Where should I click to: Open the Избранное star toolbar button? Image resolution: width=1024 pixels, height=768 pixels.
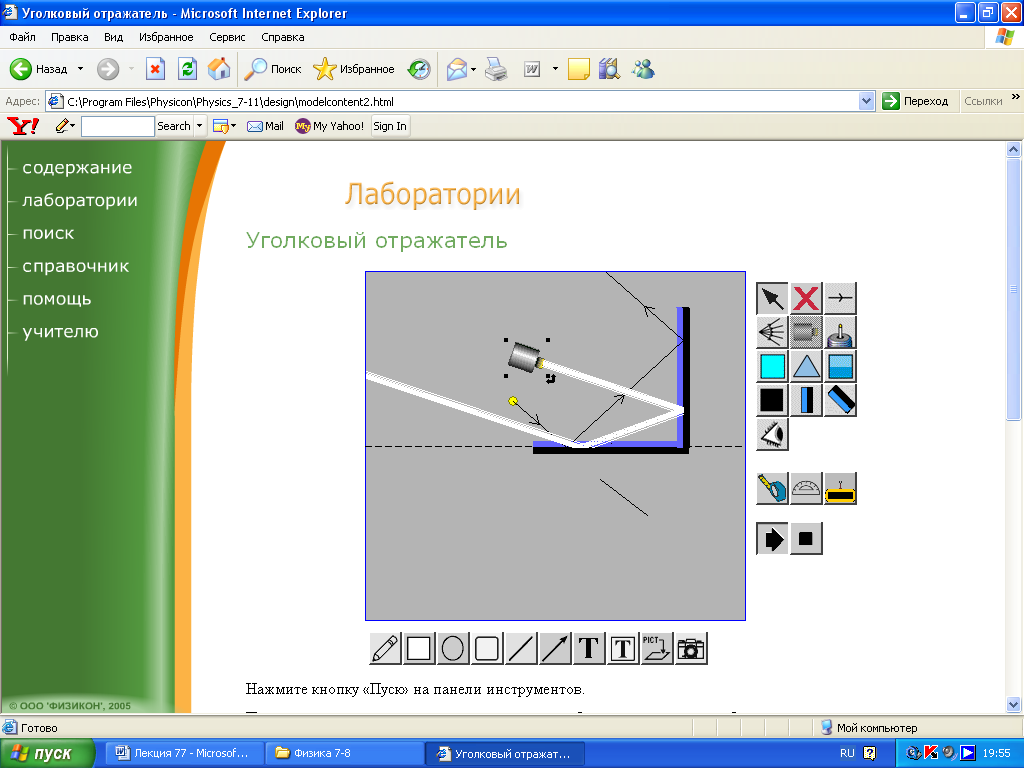click(353, 69)
